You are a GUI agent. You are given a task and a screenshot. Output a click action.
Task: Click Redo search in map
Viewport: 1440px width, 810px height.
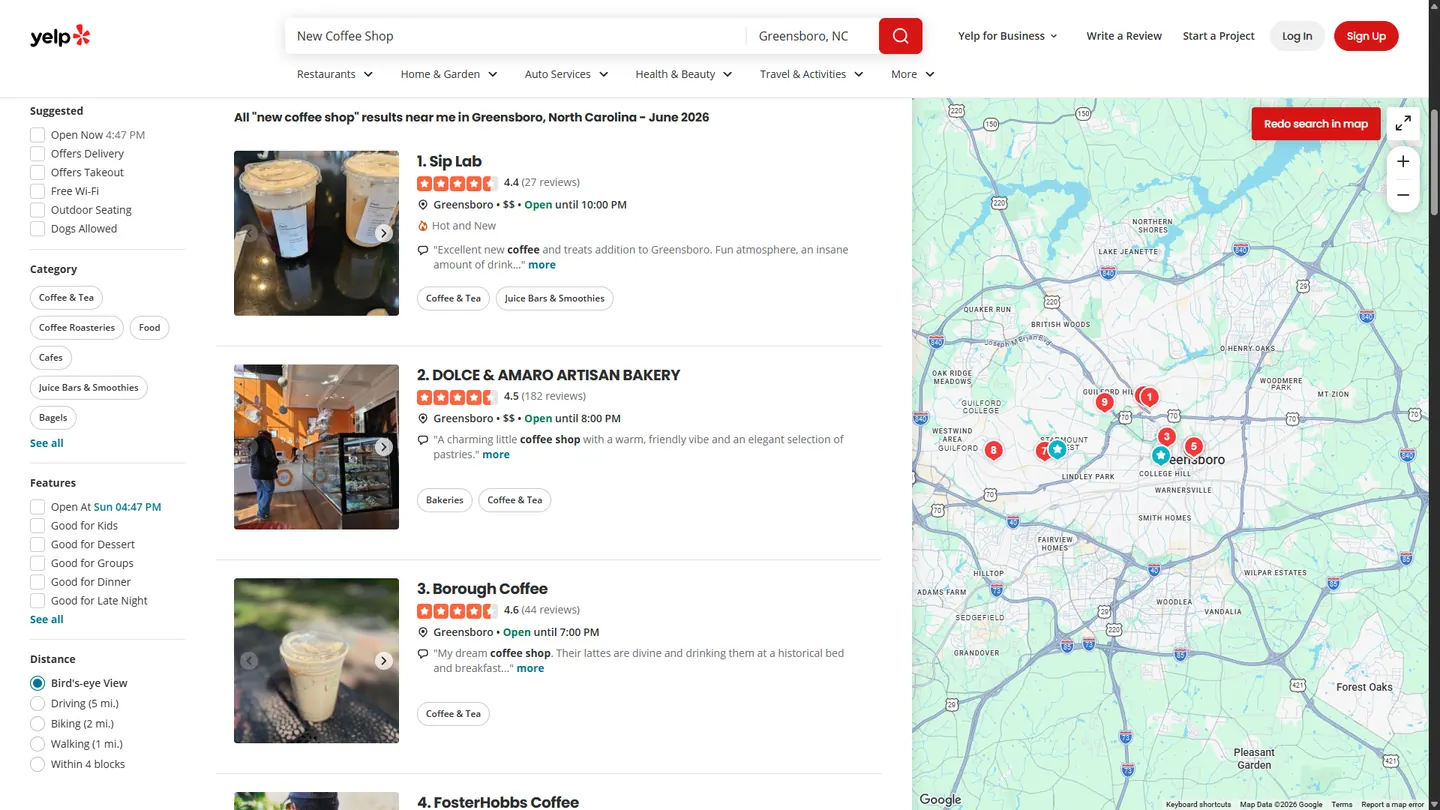[1316, 124]
